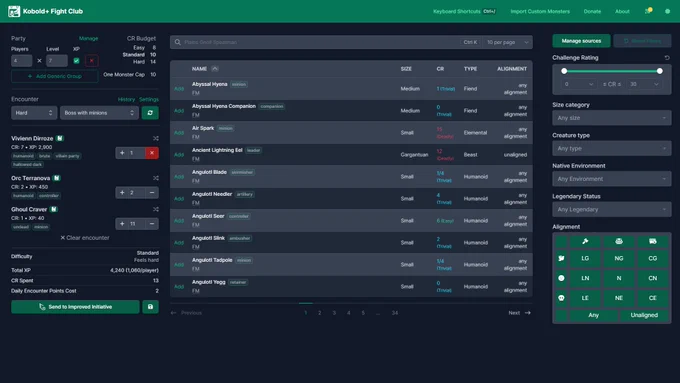Open Keyboard Shortcuts from the header
The width and height of the screenshot is (680, 383).
click(464, 11)
